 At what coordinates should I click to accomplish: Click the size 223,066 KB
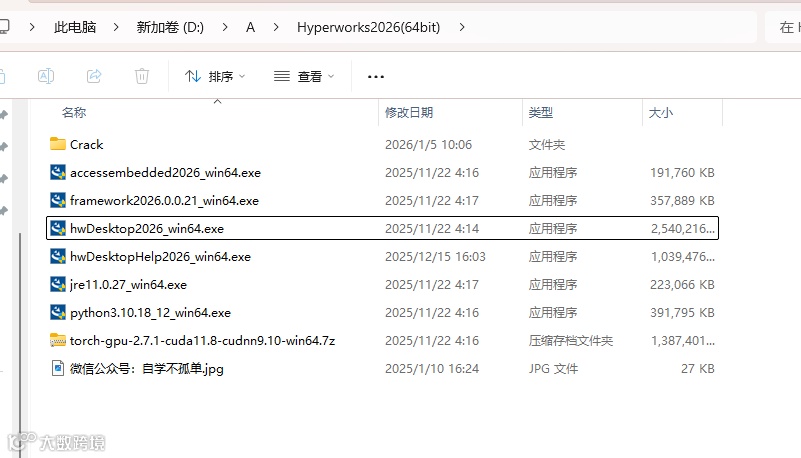point(682,285)
